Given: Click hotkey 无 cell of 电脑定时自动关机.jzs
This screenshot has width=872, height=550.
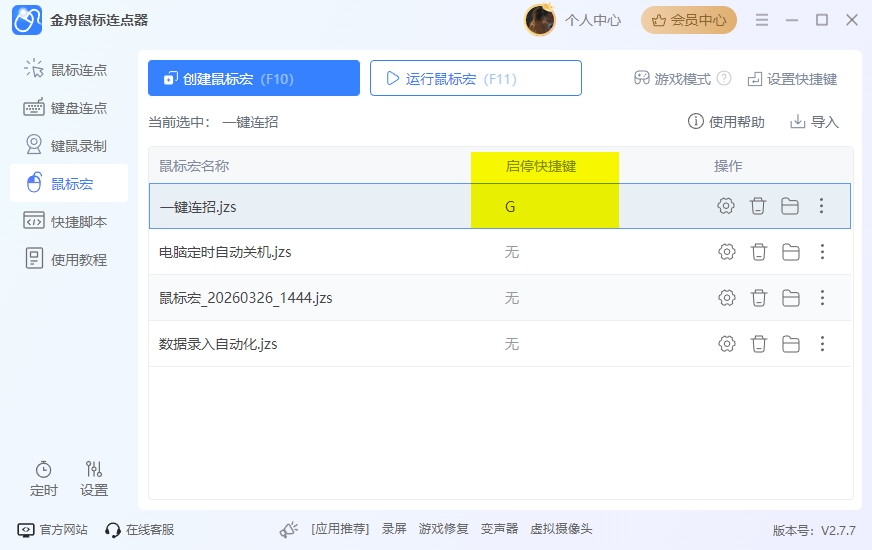Looking at the screenshot, I should pyautogui.click(x=512, y=252).
